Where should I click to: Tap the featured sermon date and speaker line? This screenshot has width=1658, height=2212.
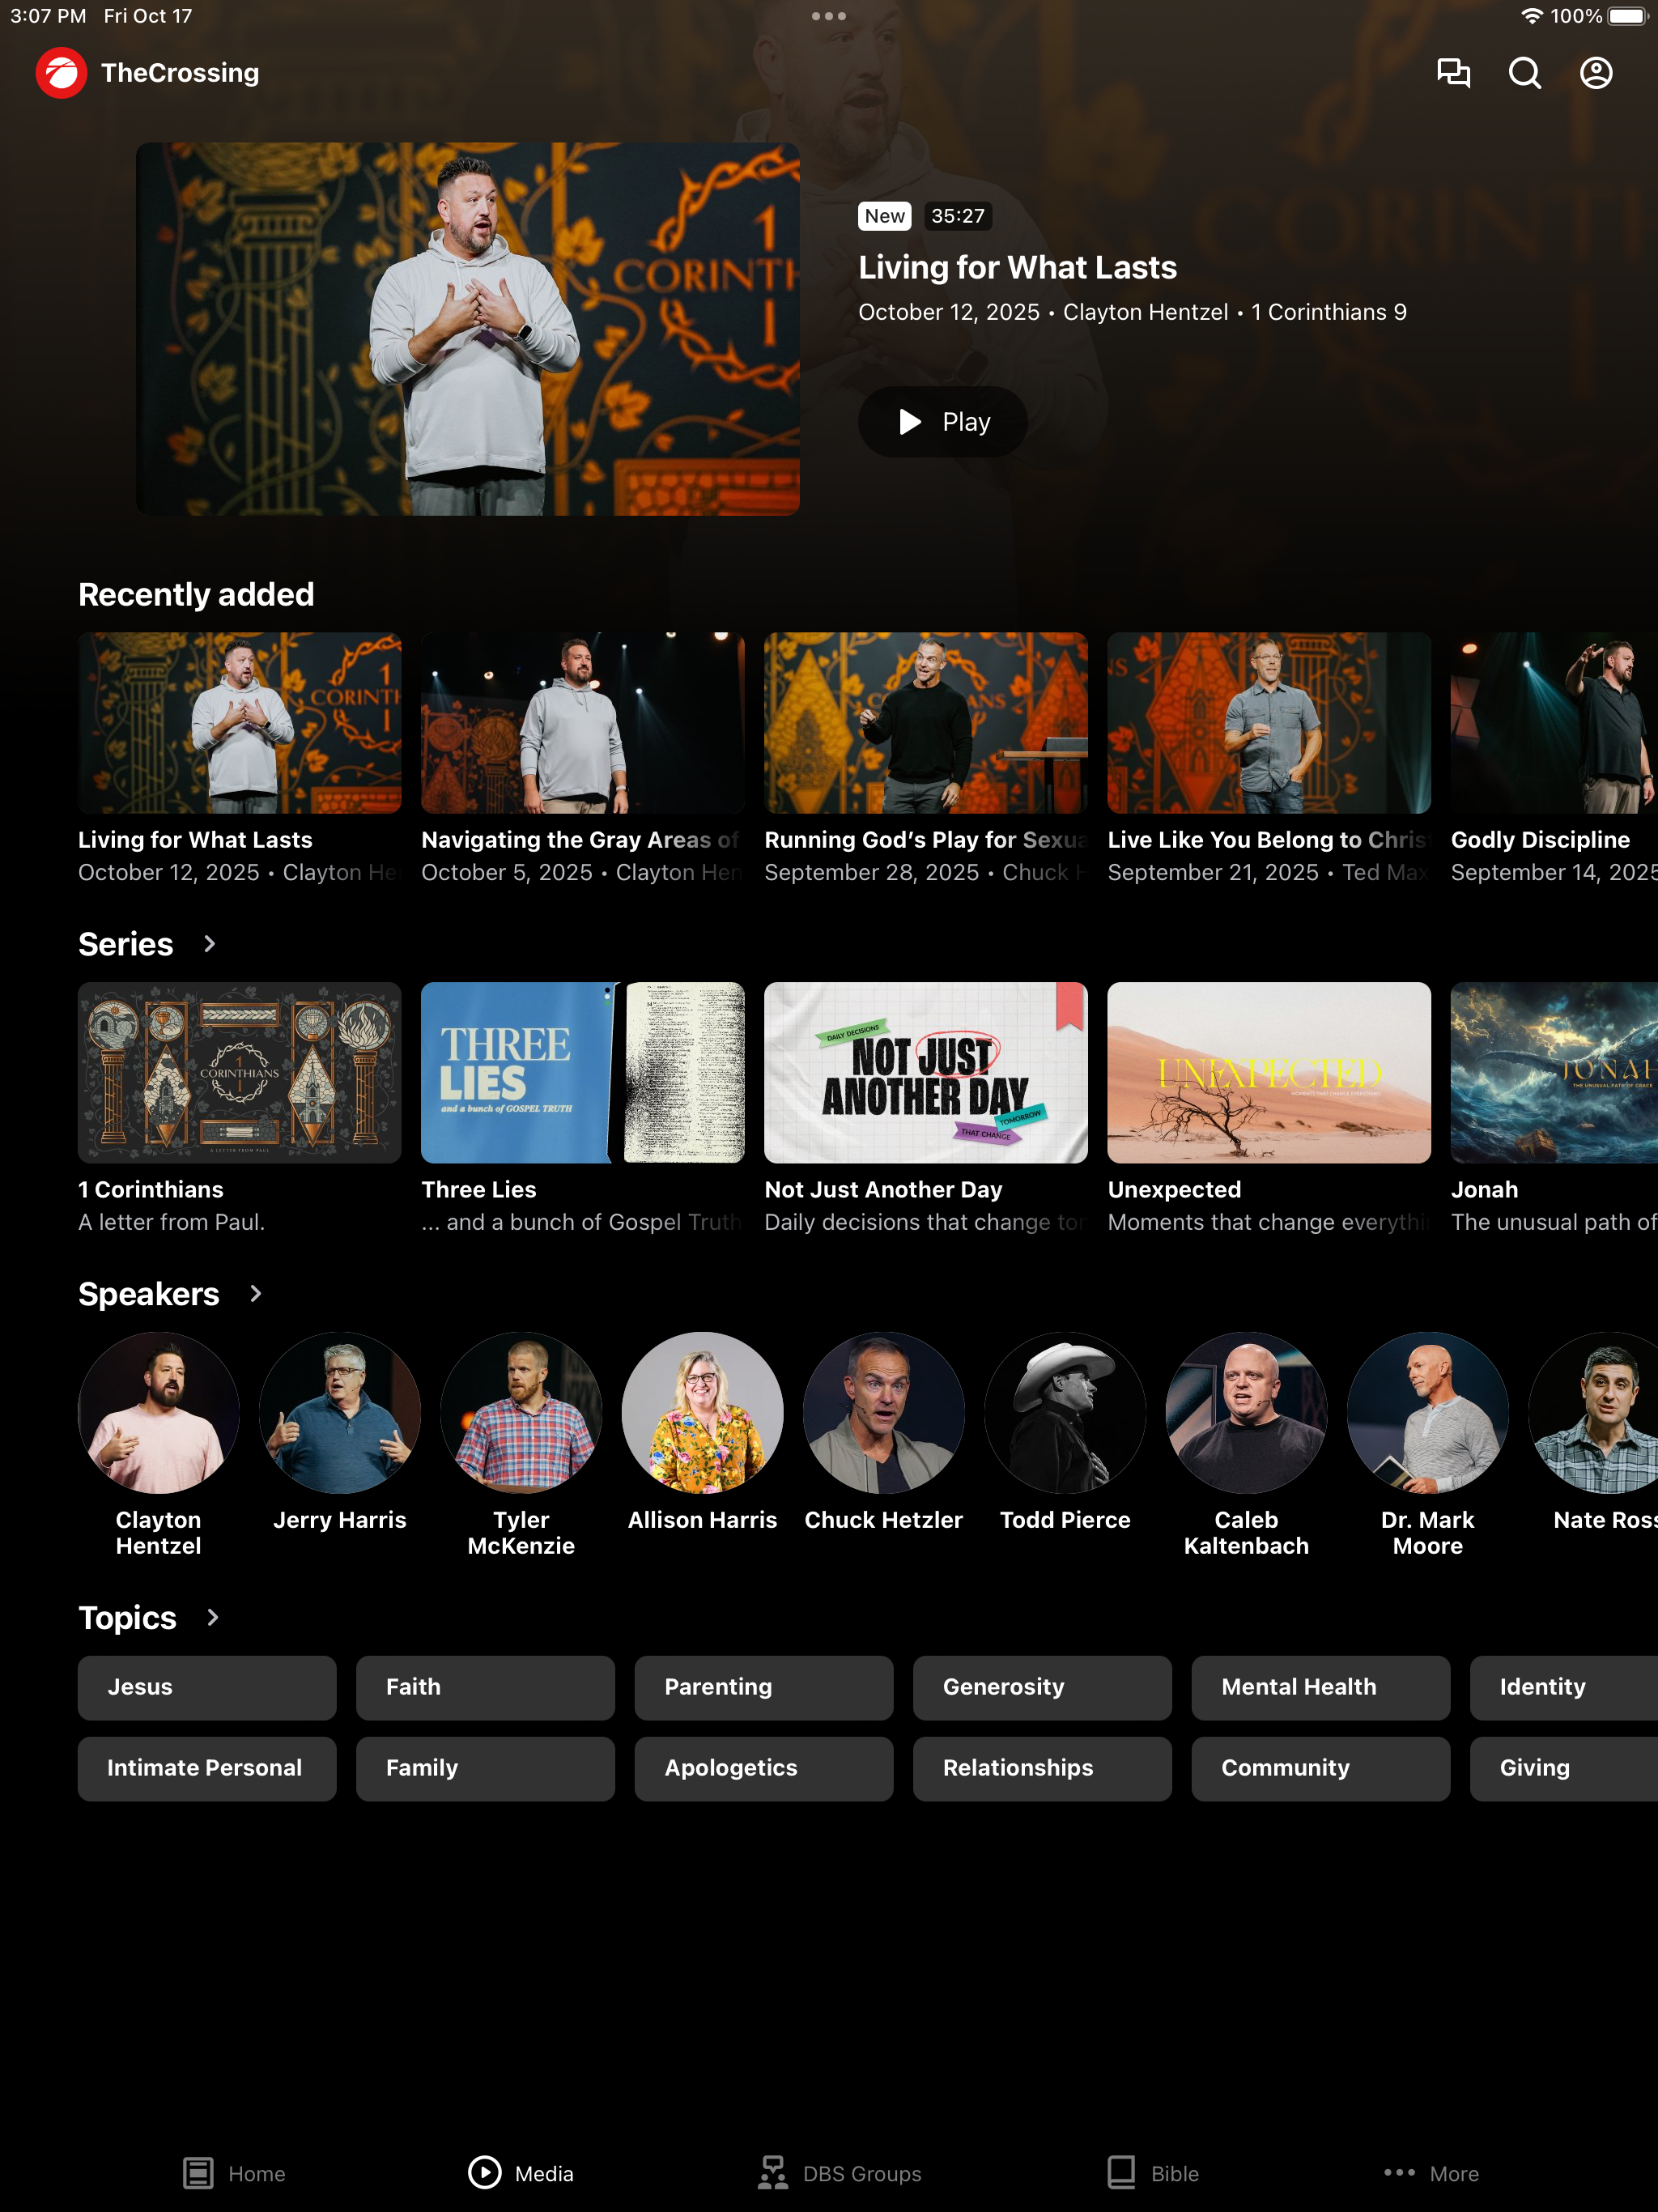tap(1132, 313)
